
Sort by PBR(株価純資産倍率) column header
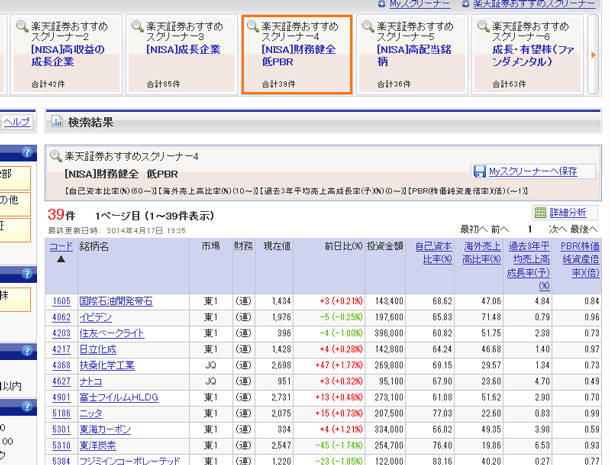(580, 259)
